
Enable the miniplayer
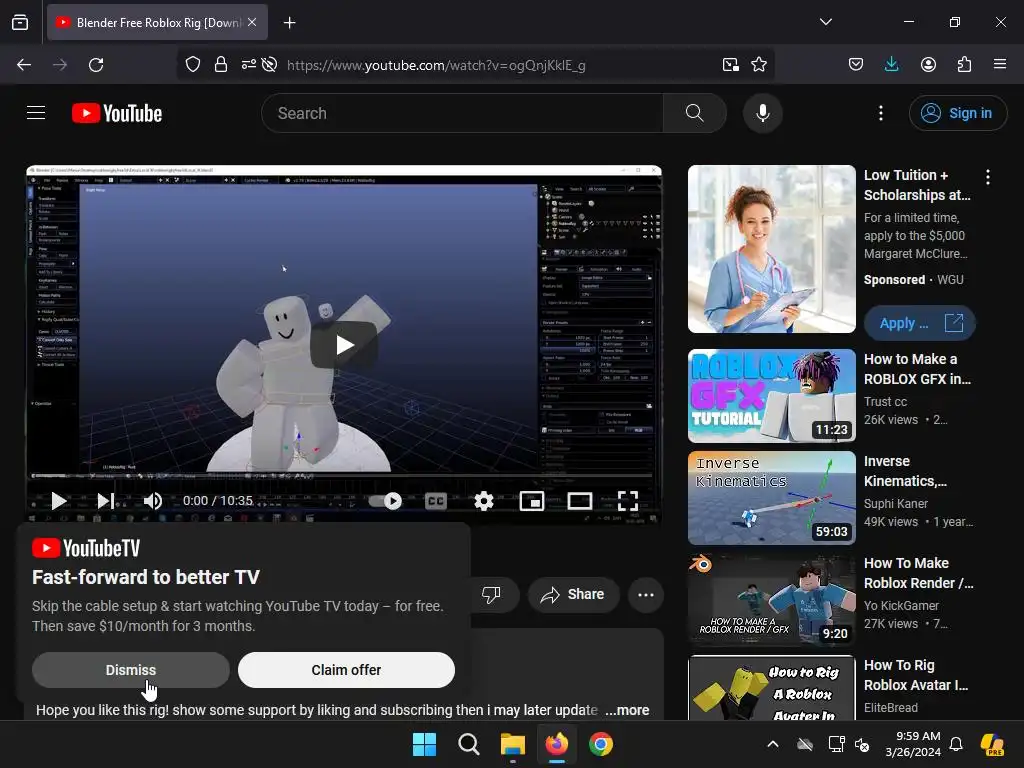coord(532,501)
